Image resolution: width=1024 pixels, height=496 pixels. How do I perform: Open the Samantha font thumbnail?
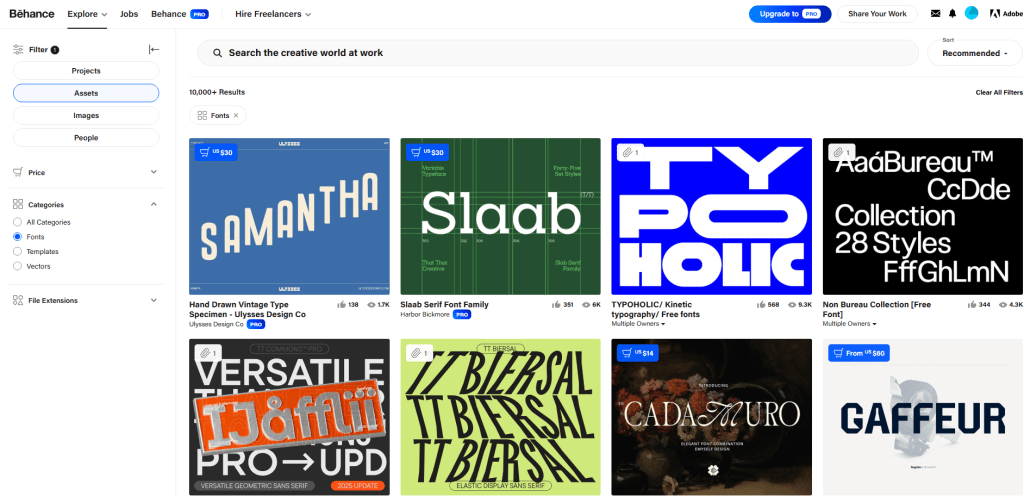pyautogui.click(x=289, y=216)
